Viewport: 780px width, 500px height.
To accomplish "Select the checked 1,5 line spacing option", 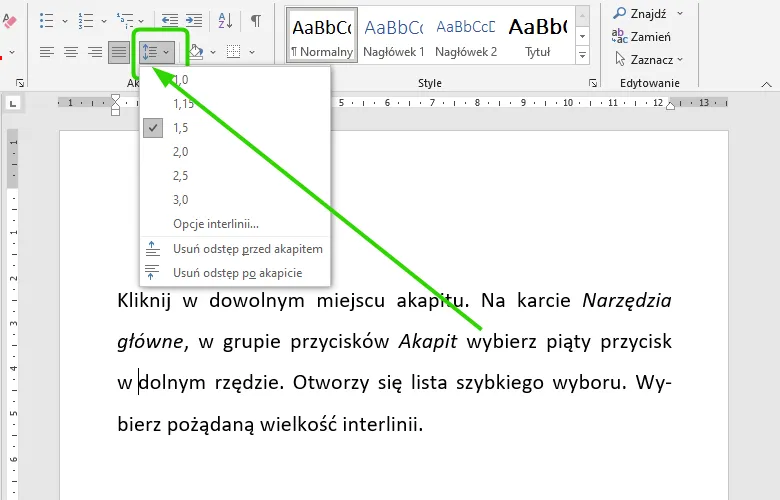I will coord(180,128).
